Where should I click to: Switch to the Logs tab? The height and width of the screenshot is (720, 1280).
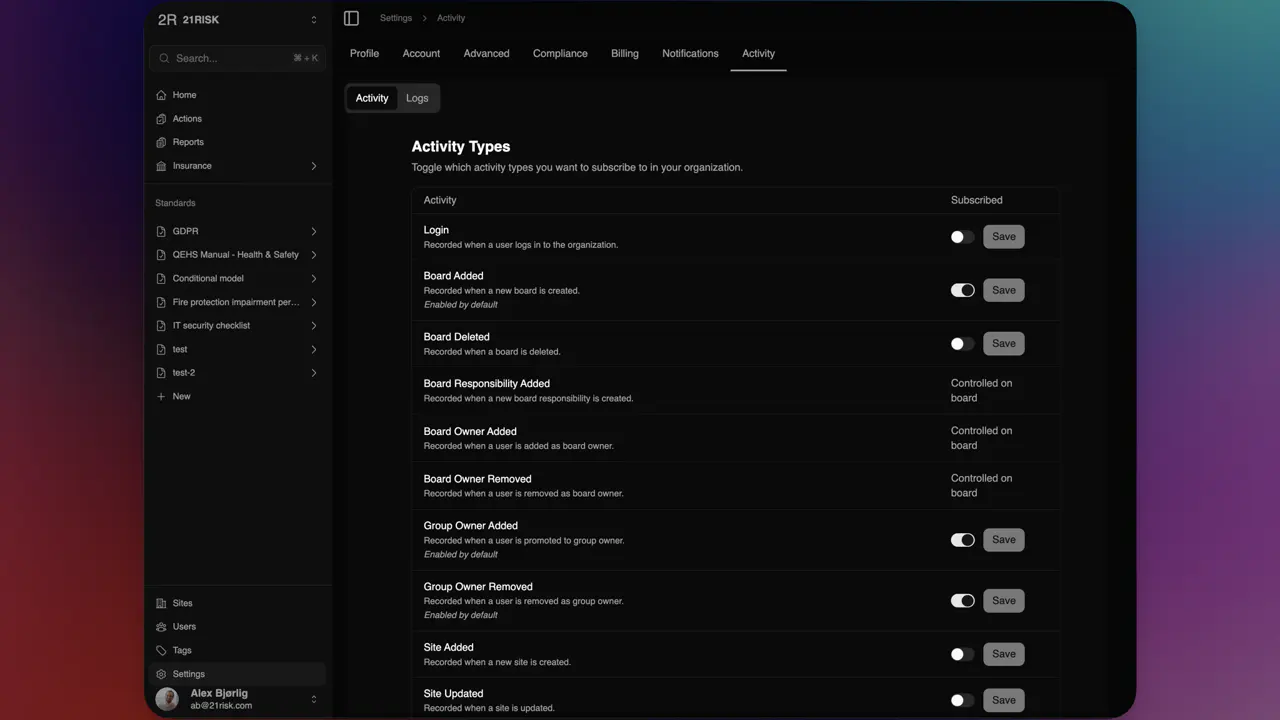[417, 98]
